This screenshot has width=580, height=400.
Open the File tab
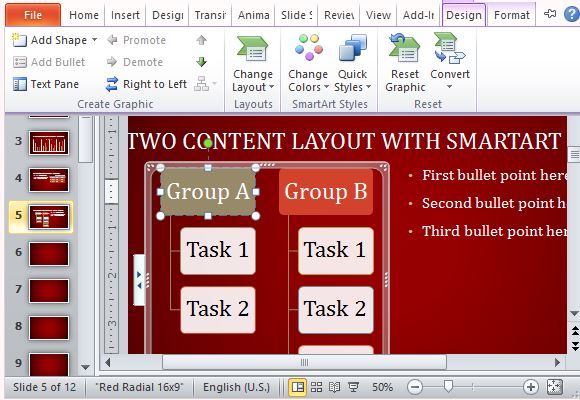tap(33, 15)
